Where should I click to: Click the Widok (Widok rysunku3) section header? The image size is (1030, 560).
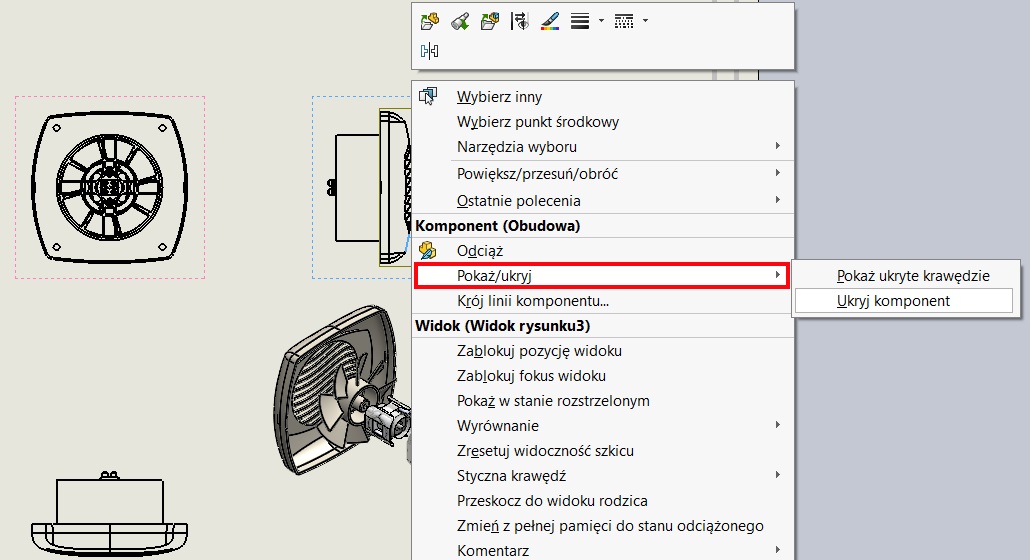pos(503,326)
